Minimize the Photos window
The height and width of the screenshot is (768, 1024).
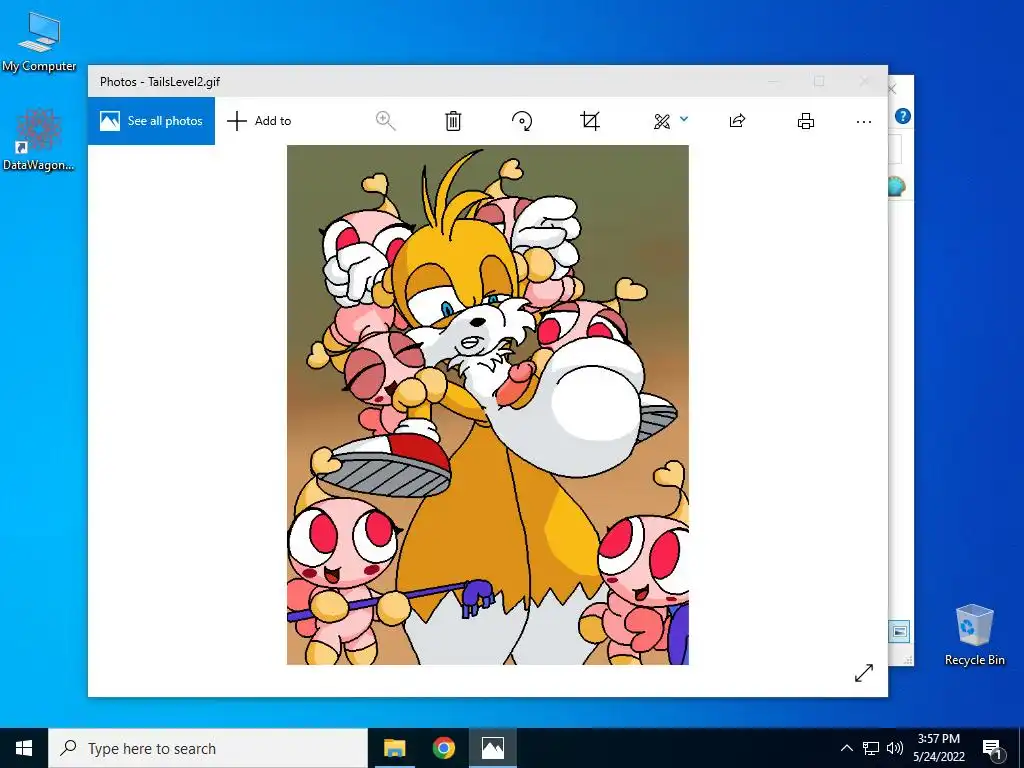tap(775, 81)
